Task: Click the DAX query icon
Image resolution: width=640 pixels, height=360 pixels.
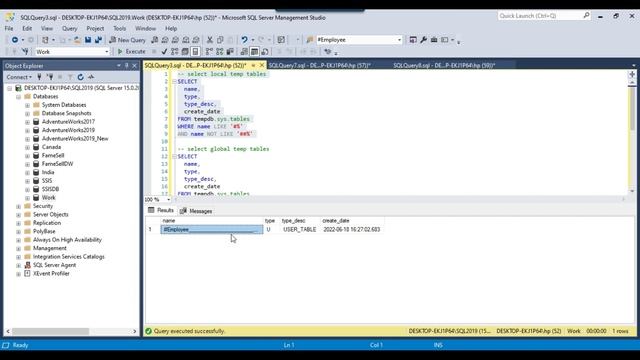Action: pos(196,40)
